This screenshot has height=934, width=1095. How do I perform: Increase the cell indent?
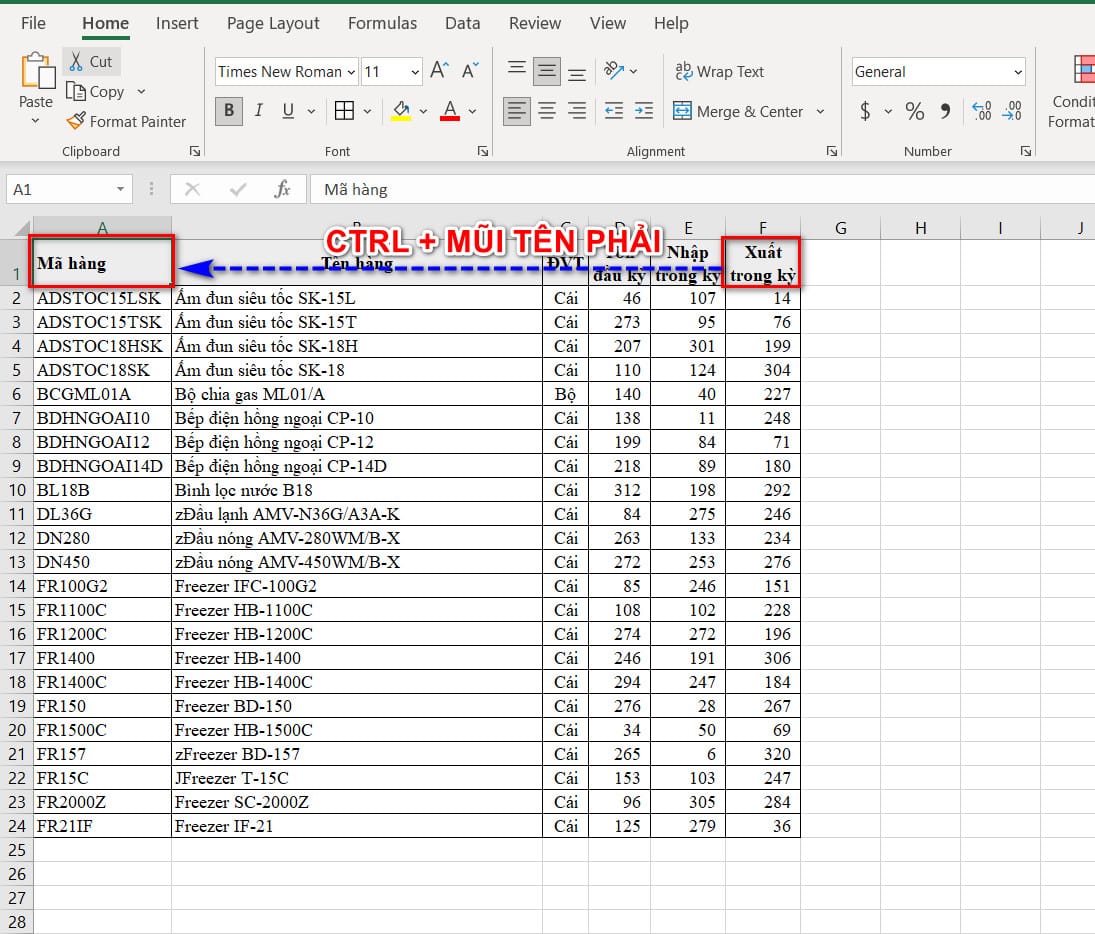tap(644, 110)
